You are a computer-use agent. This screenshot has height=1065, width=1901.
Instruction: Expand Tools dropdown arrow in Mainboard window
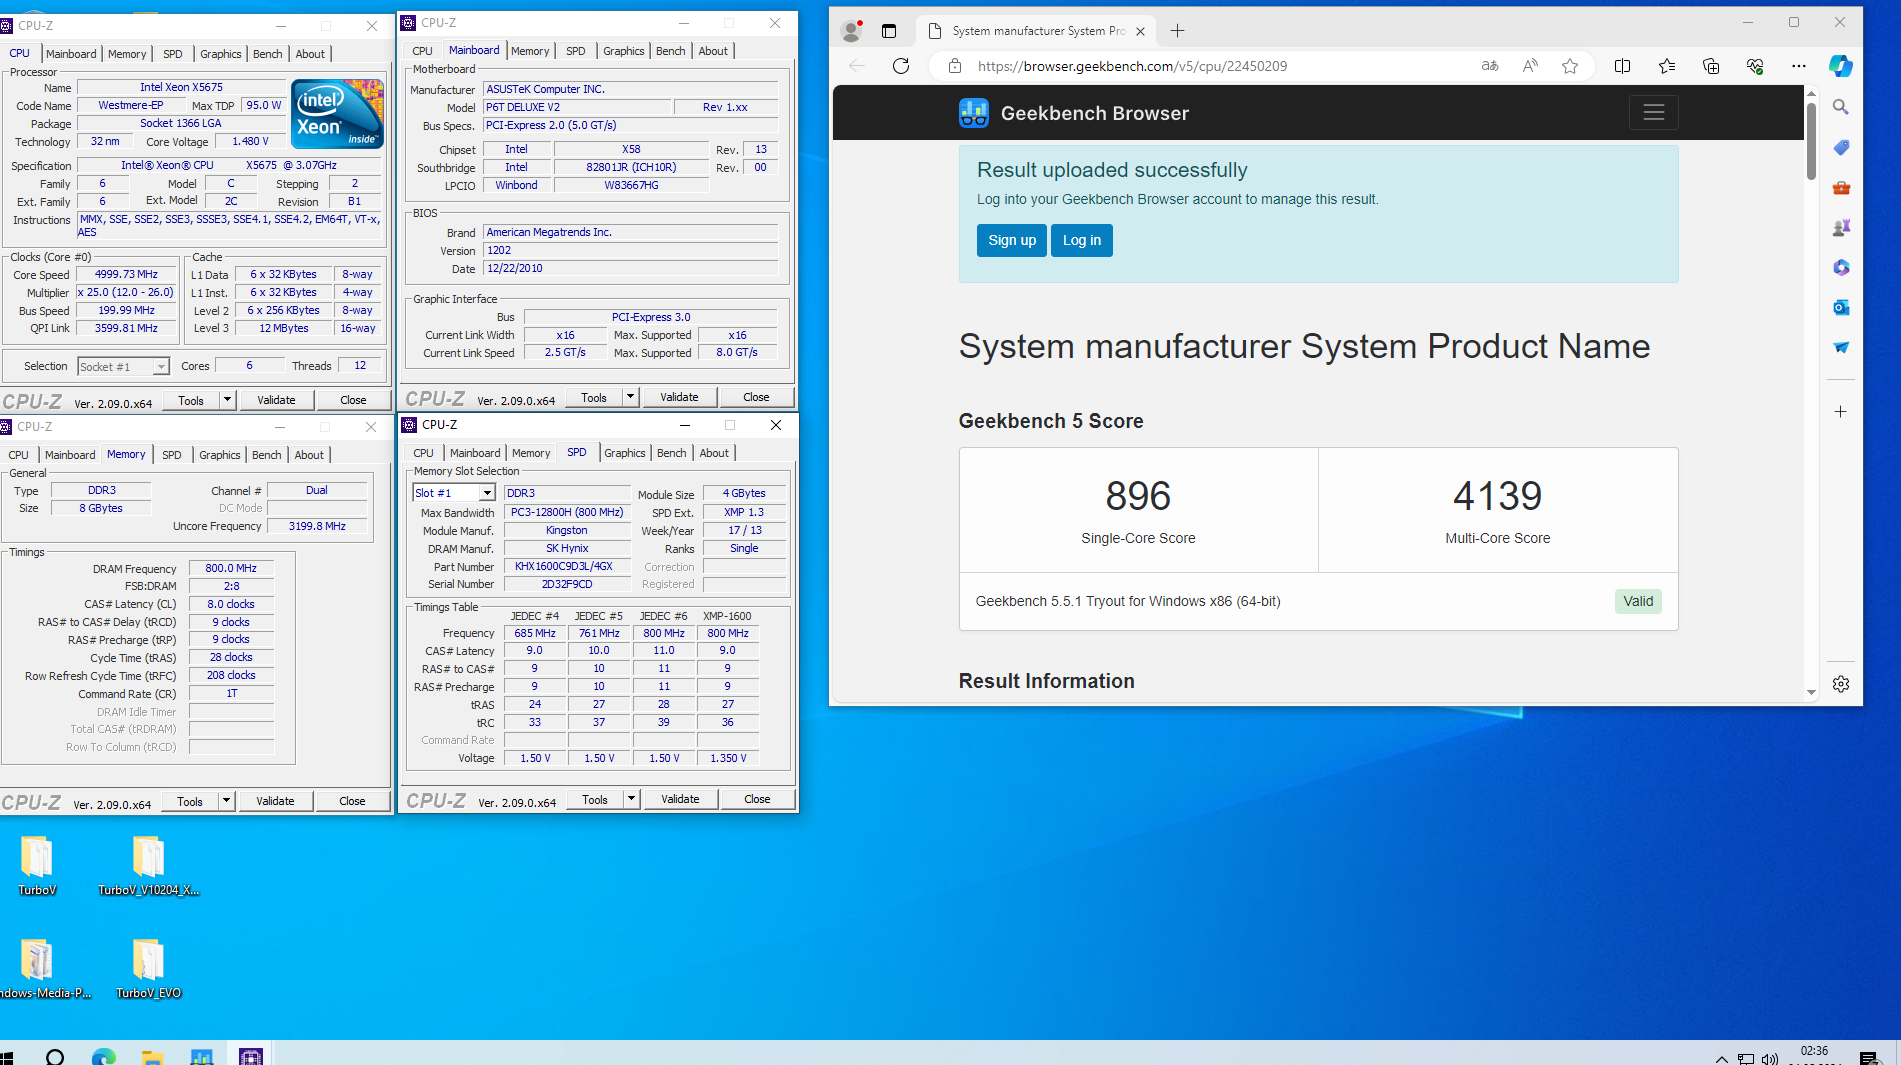click(x=630, y=397)
